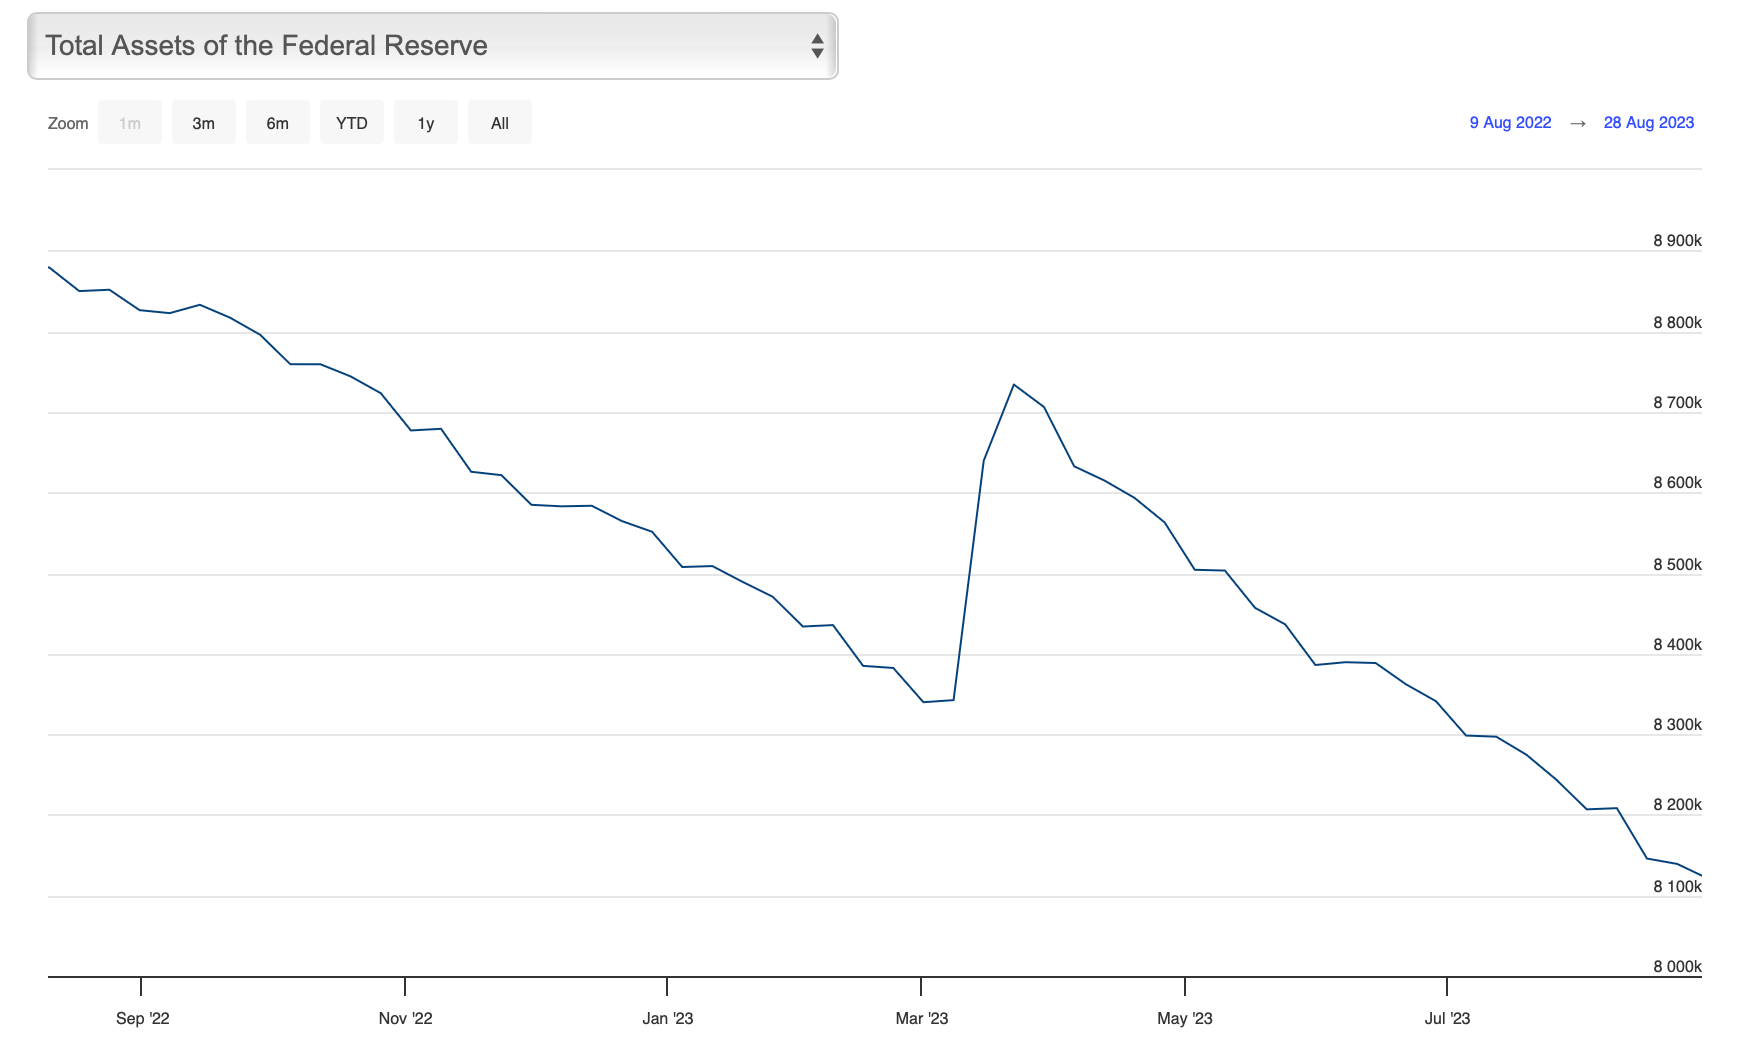Choose the YTD zoom range
Viewport: 1758px width, 1064px height.
[352, 123]
